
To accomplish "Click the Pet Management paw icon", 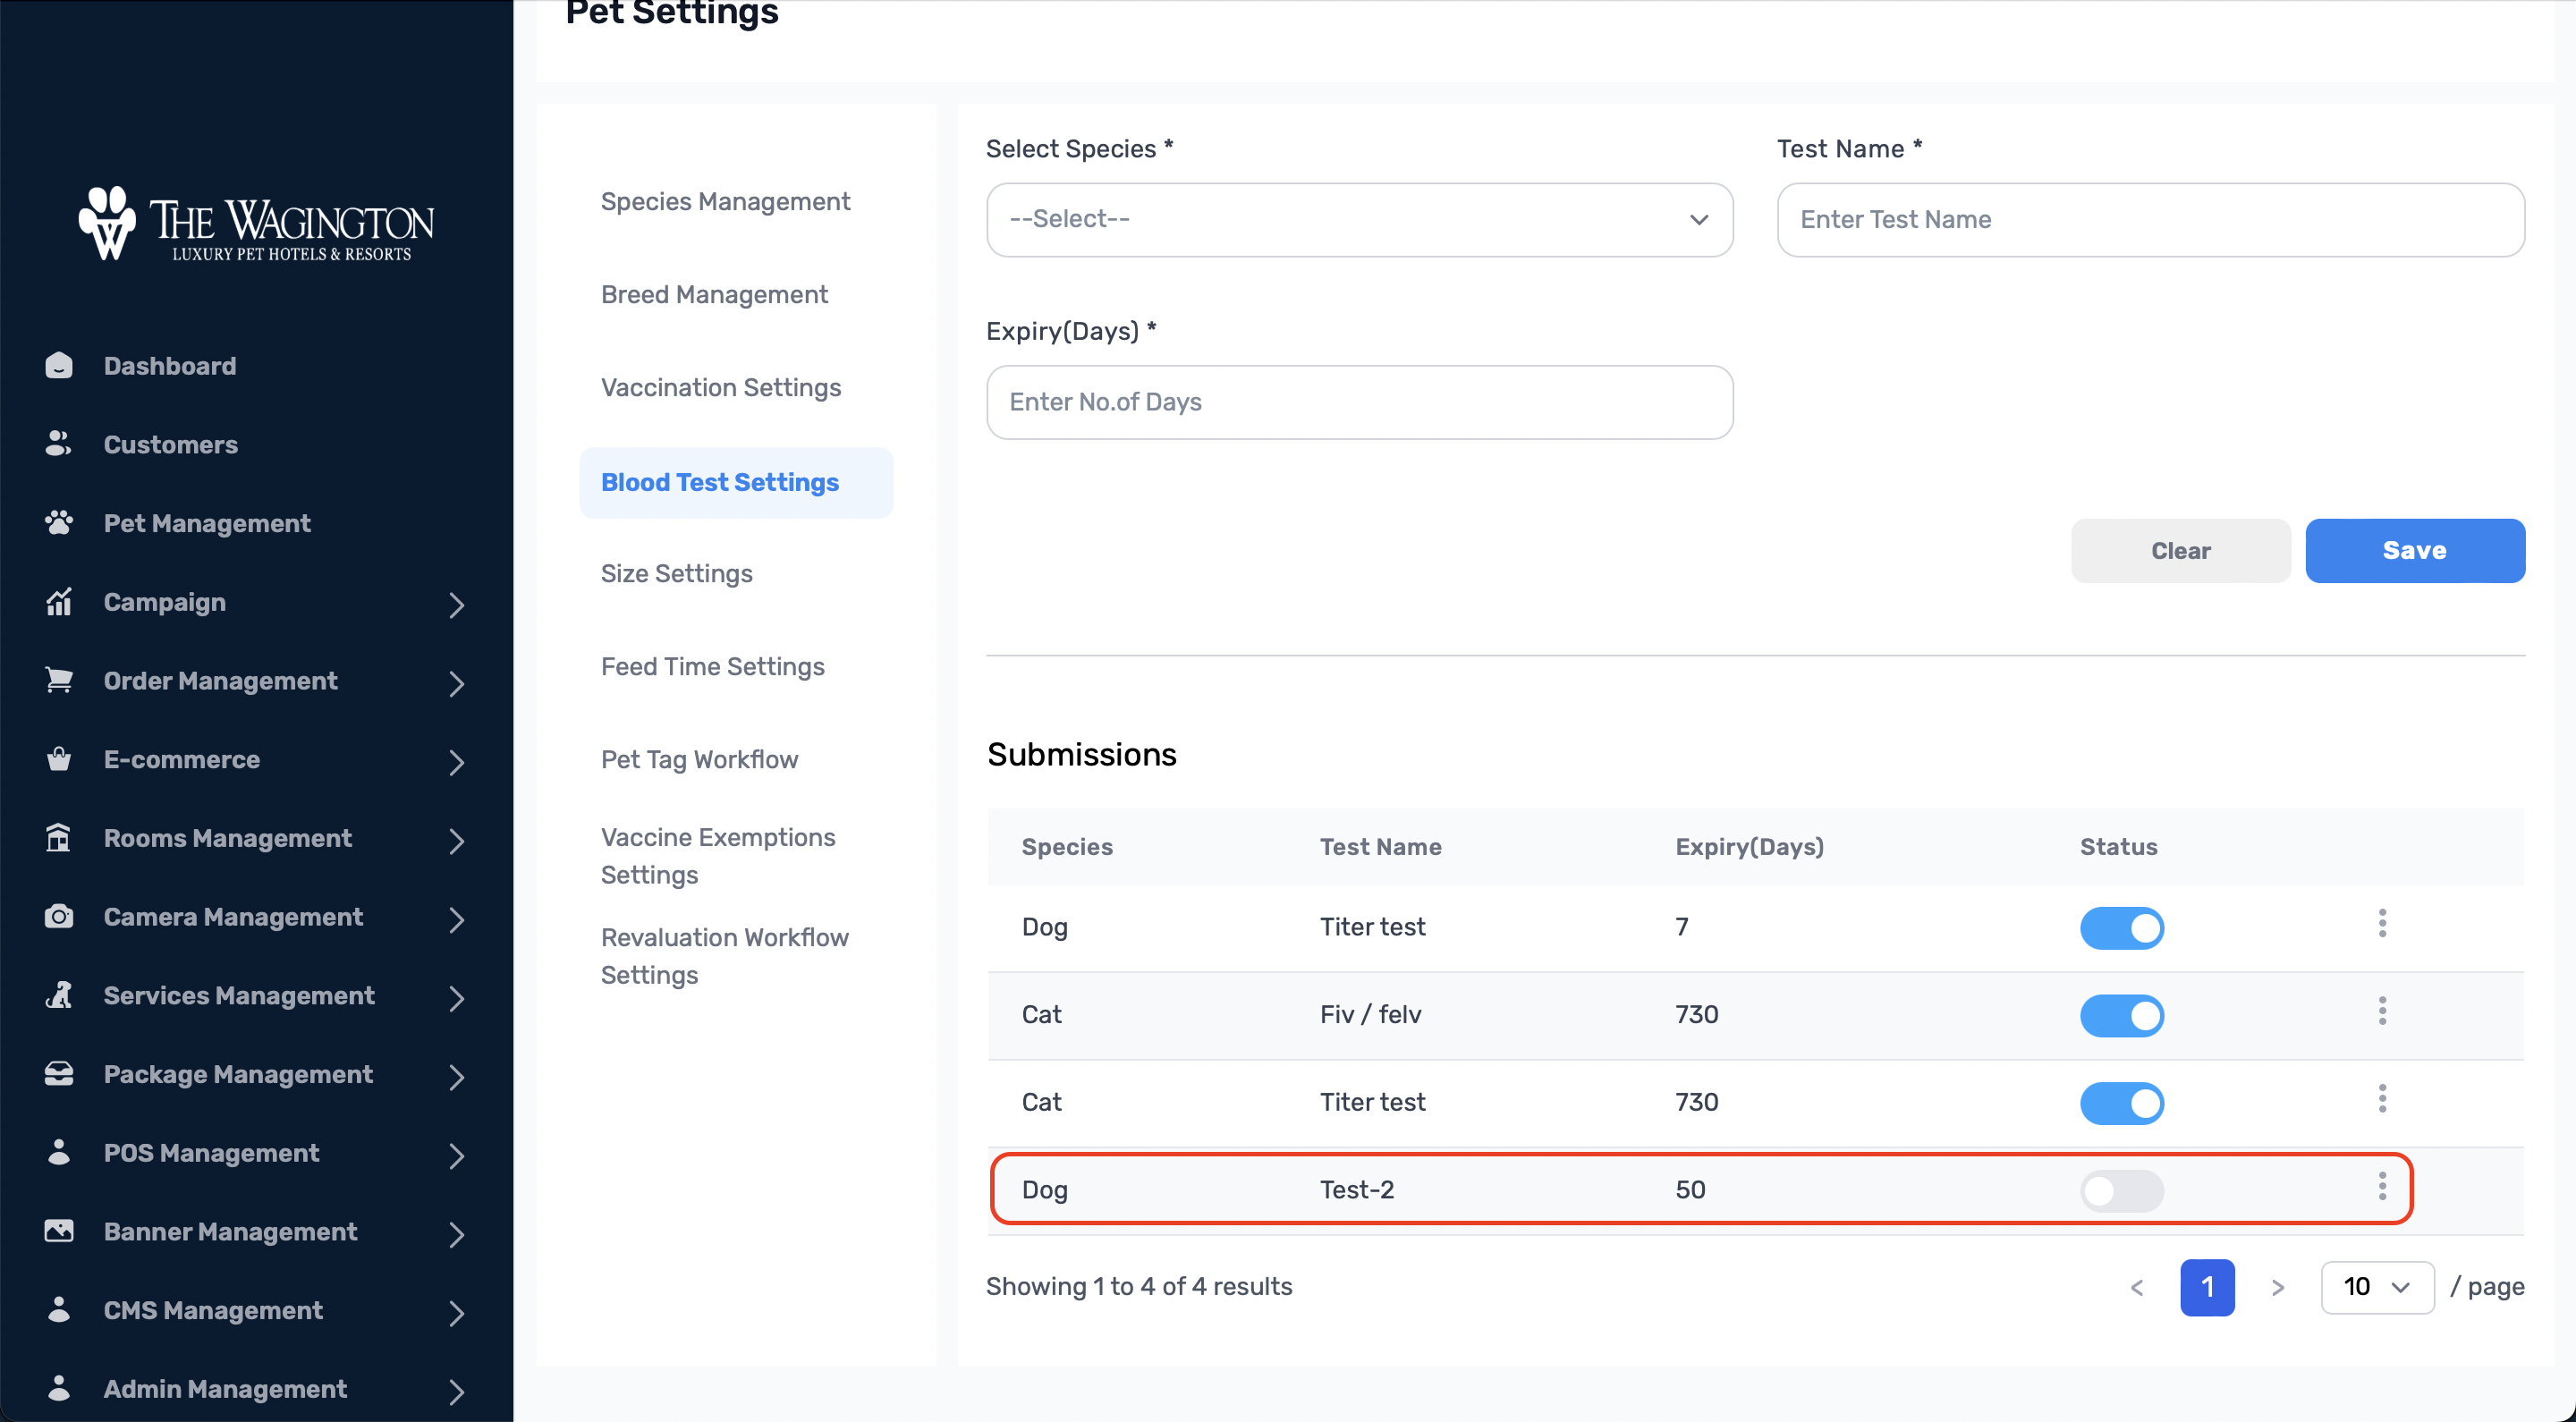I will (x=59, y=522).
